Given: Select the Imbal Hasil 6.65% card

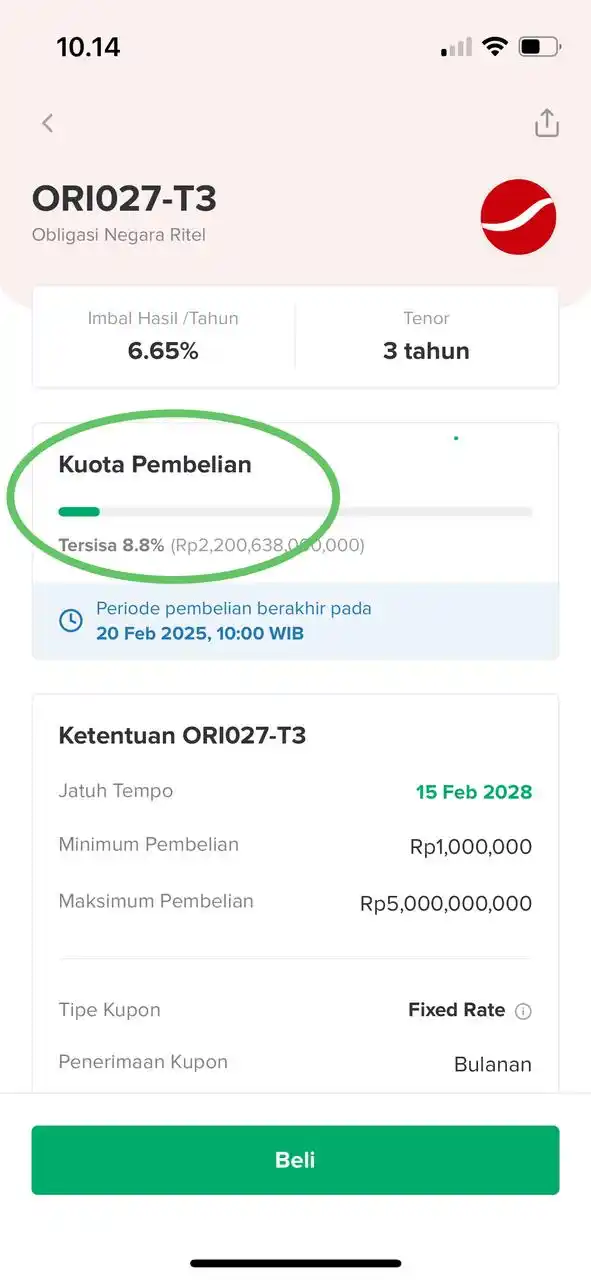Looking at the screenshot, I should coord(163,336).
